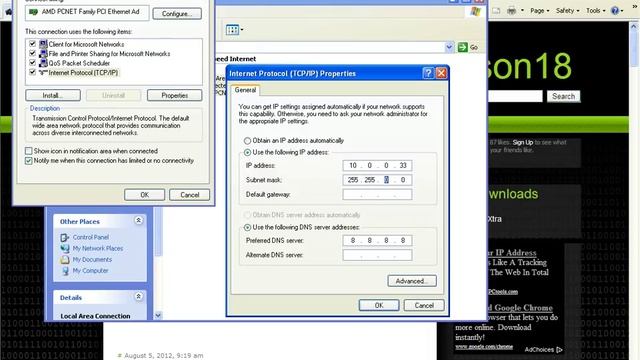The width and height of the screenshot is (640, 360).
Task: Uncheck QoS Packet Scheduler
Action: 32,62
